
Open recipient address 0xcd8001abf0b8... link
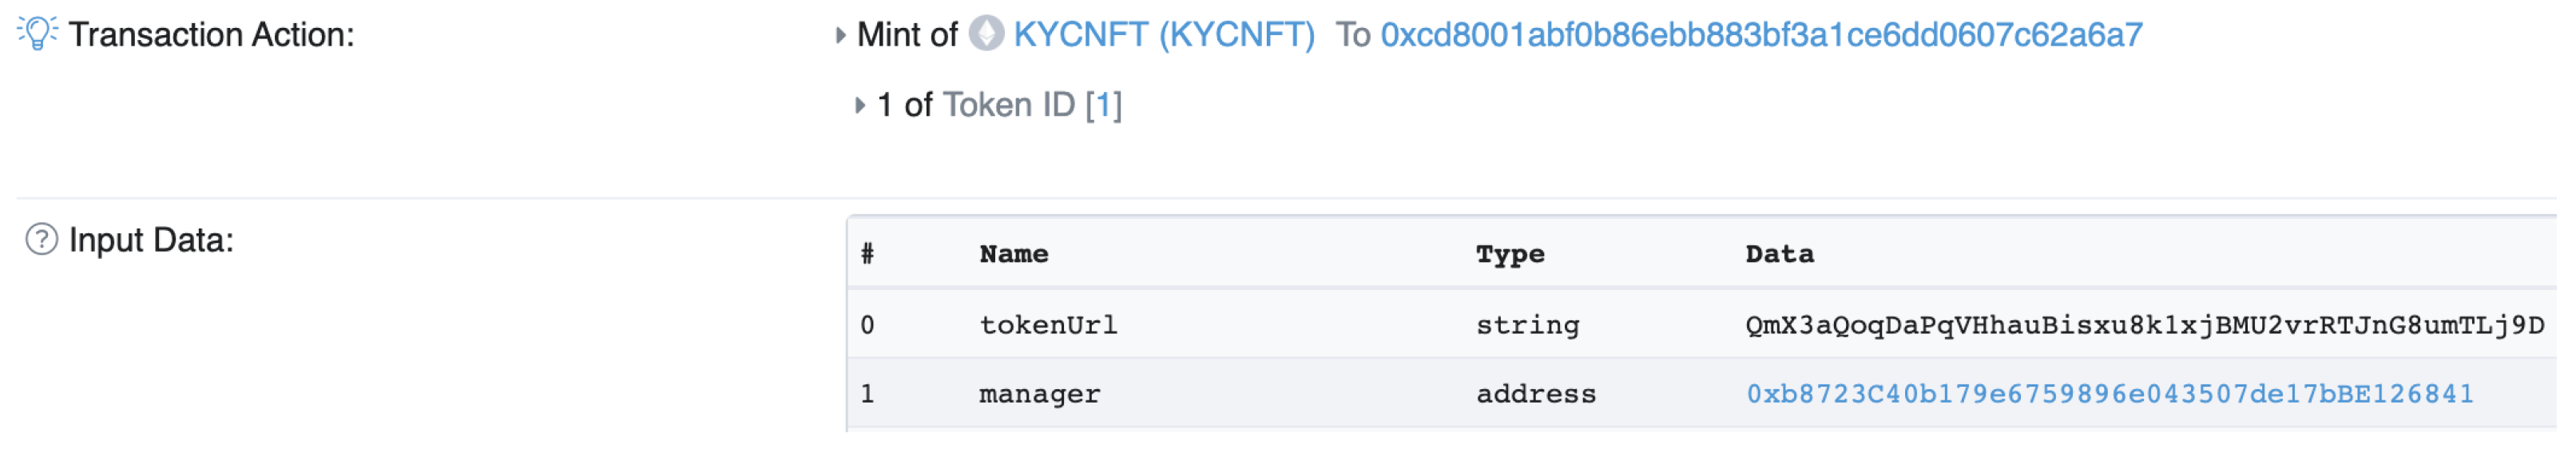tap(1760, 35)
